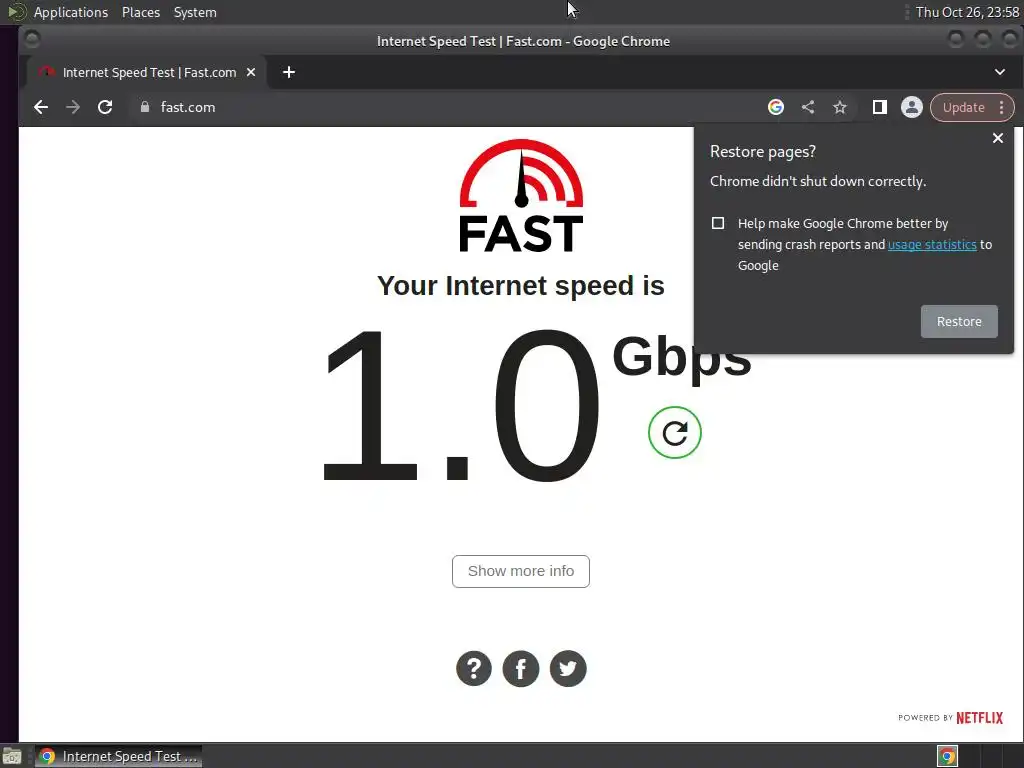The image size is (1024, 768).
Task: Rerun the speed test with the refresh circle
Action: (675, 432)
